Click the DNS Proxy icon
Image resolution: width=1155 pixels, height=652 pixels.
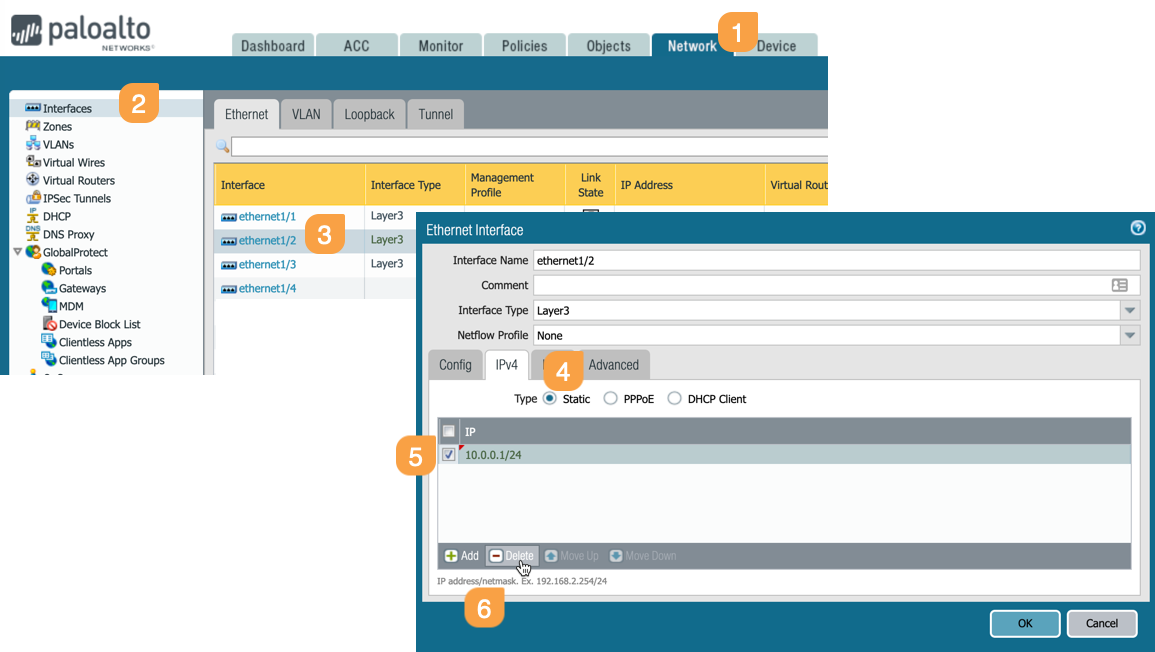[x=32, y=234]
